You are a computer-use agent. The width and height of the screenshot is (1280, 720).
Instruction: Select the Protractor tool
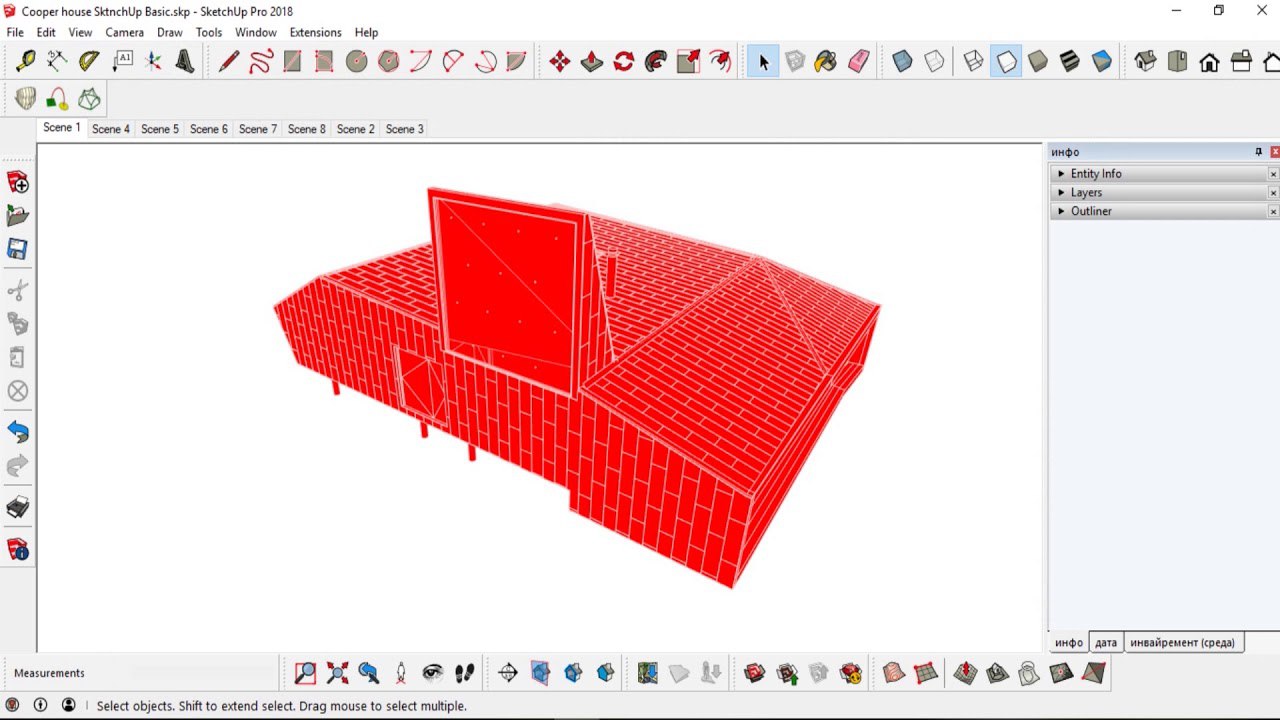(x=90, y=61)
